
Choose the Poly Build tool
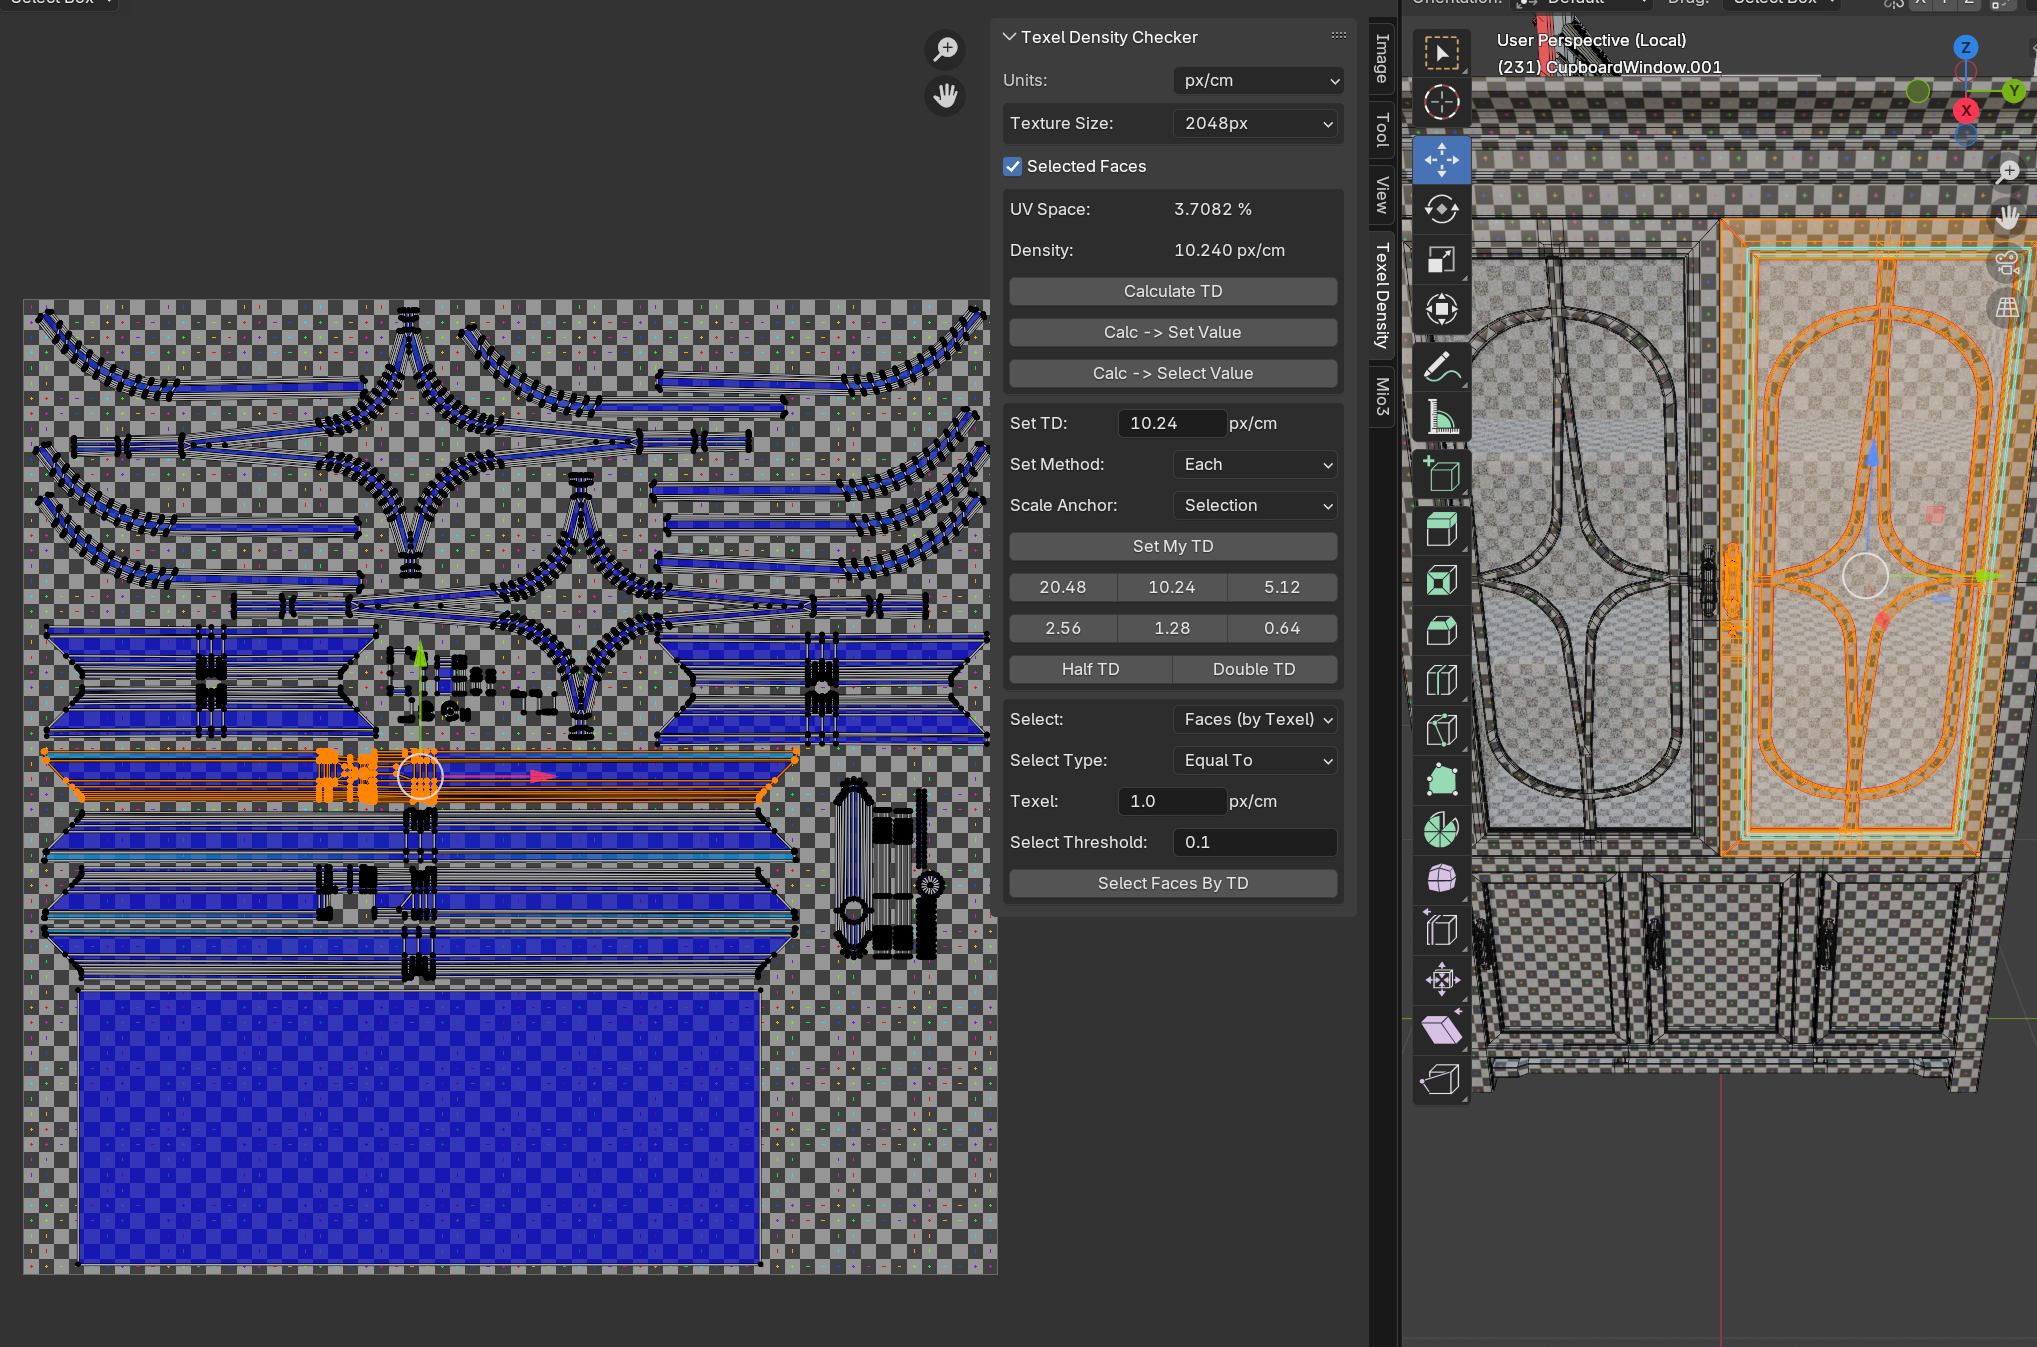point(1441,780)
